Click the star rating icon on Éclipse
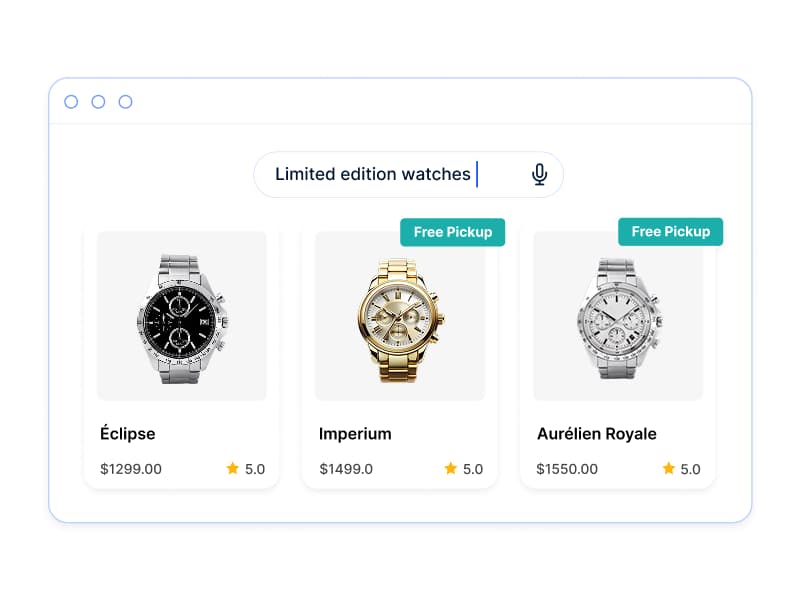Viewport: 800px width, 600px height. point(233,468)
